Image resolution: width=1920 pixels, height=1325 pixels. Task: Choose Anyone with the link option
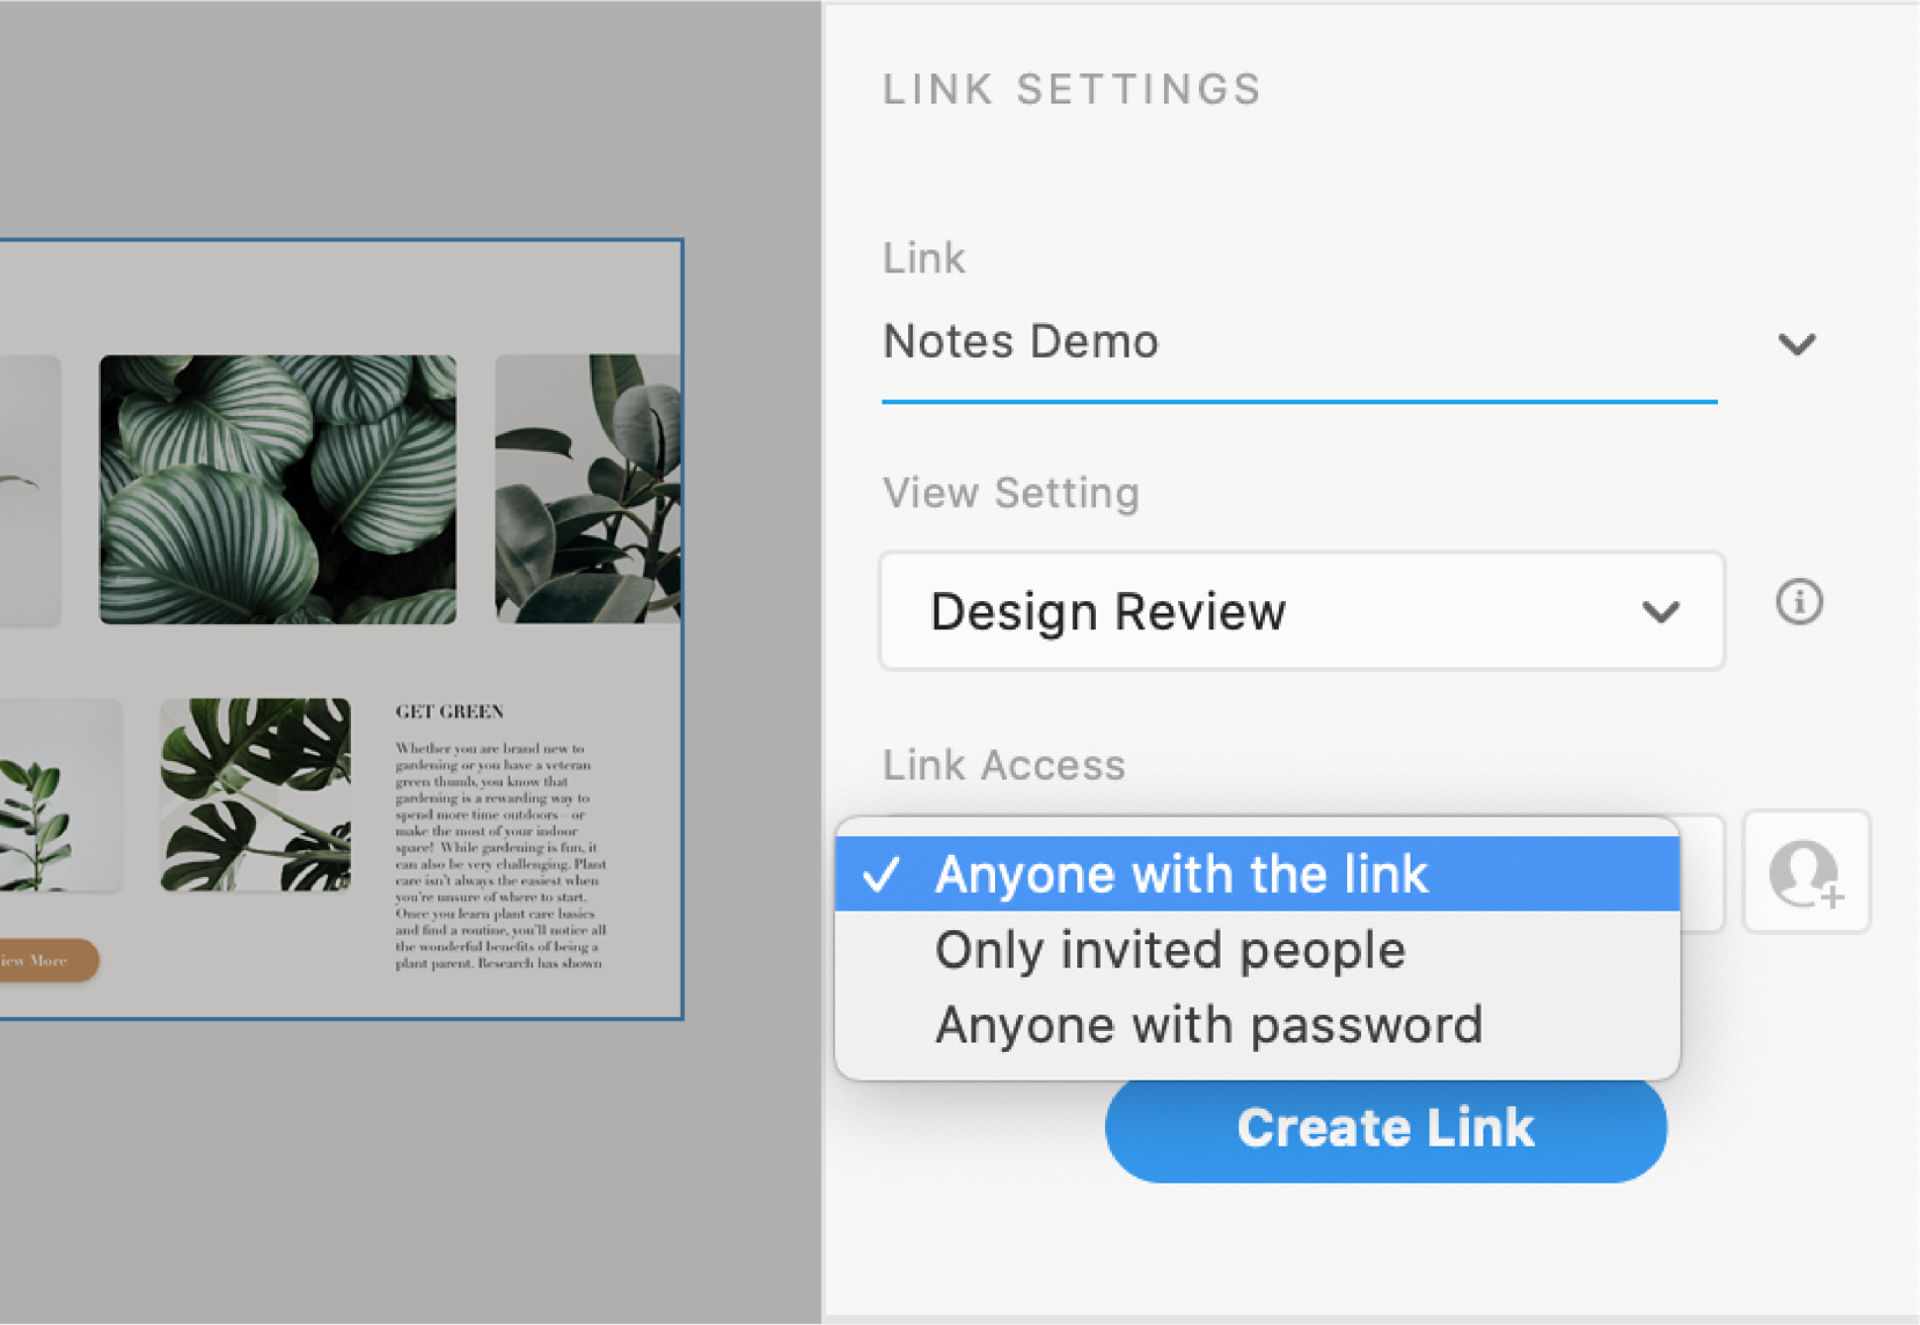tap(1182, 873)
